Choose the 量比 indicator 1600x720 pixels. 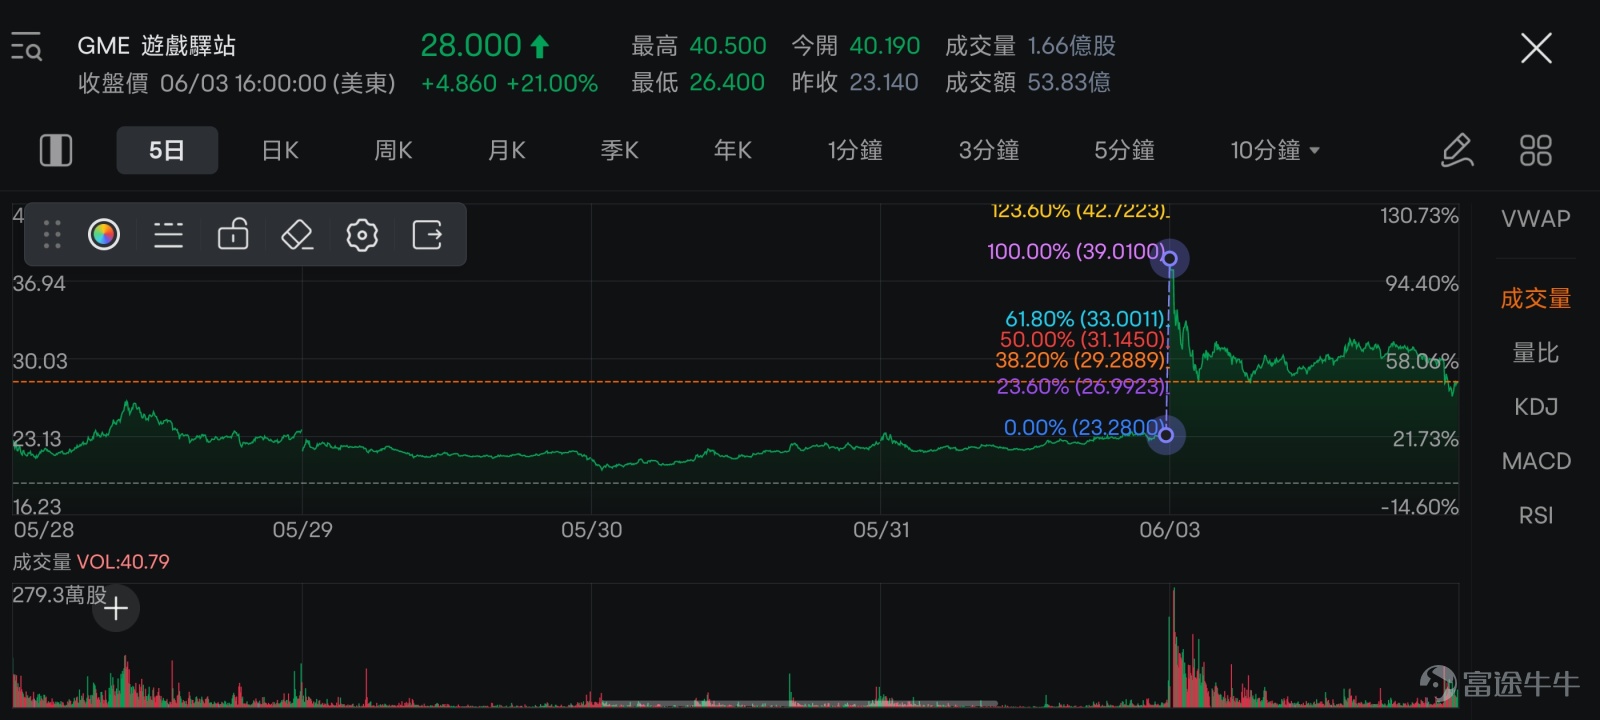[x=1536, y=353]
